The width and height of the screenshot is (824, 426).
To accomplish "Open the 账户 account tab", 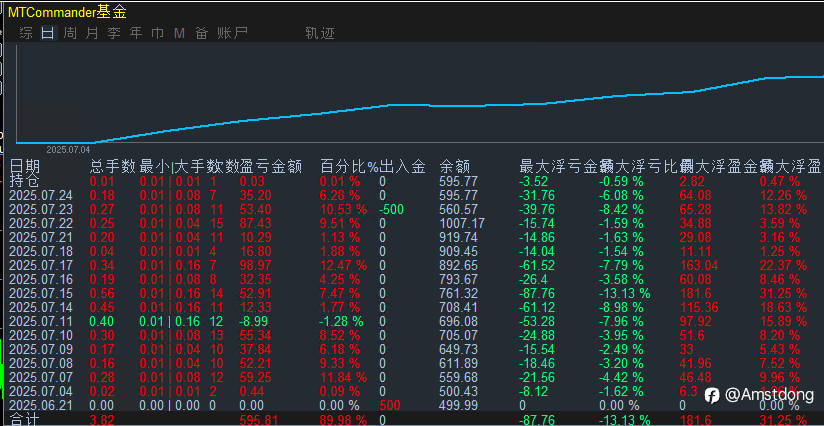I will (232, 33).
